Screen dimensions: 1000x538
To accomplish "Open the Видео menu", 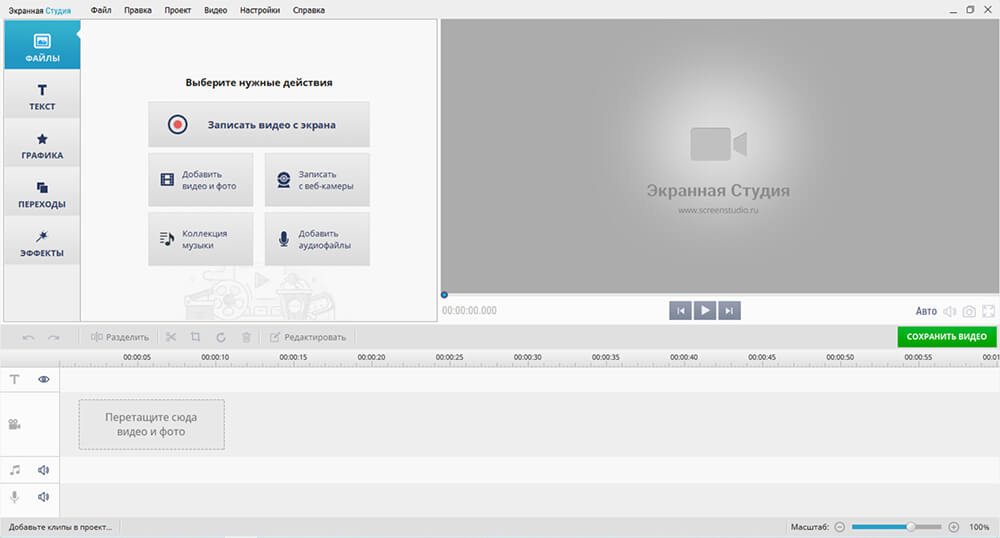I will click(x=216, y=10).
